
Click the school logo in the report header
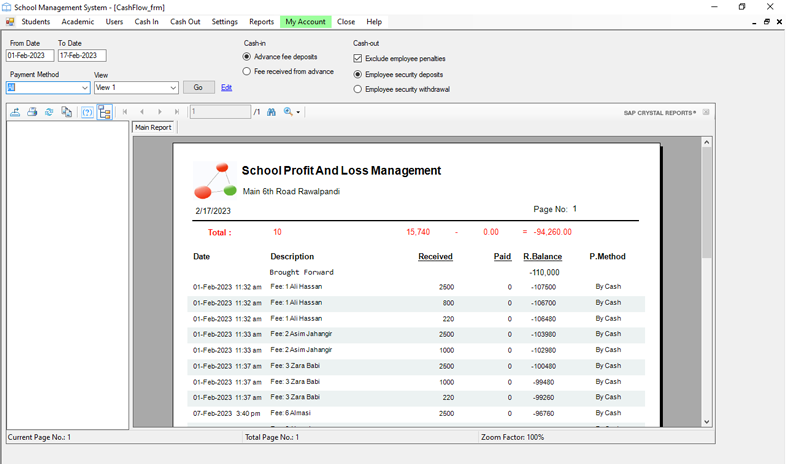click(215, 180)
